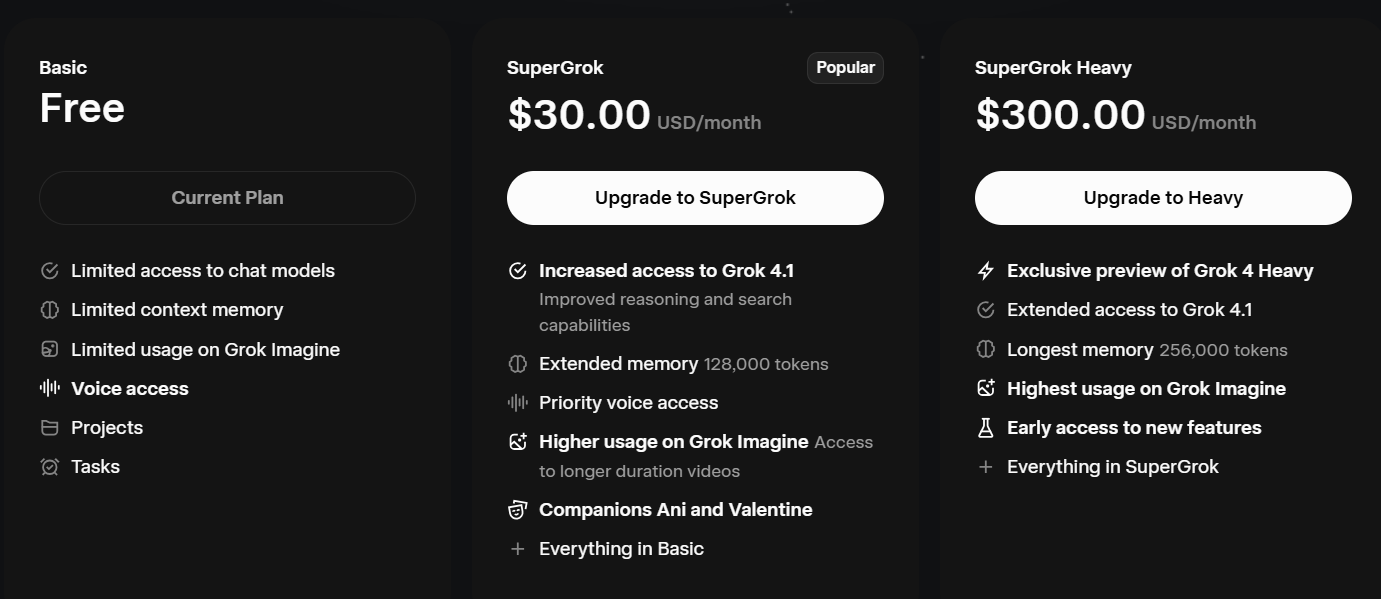Click the brain icon beside Longest memory
Screen dimensions: 1381x599
pyautogui.click(x=985, y=350)
